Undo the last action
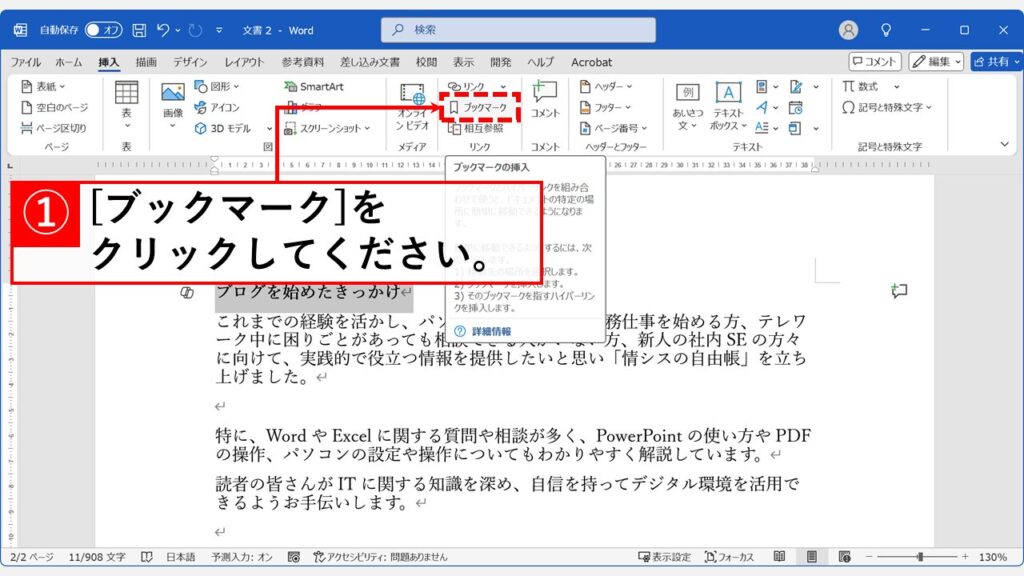 pyautogui.click(x=163, y=29)
